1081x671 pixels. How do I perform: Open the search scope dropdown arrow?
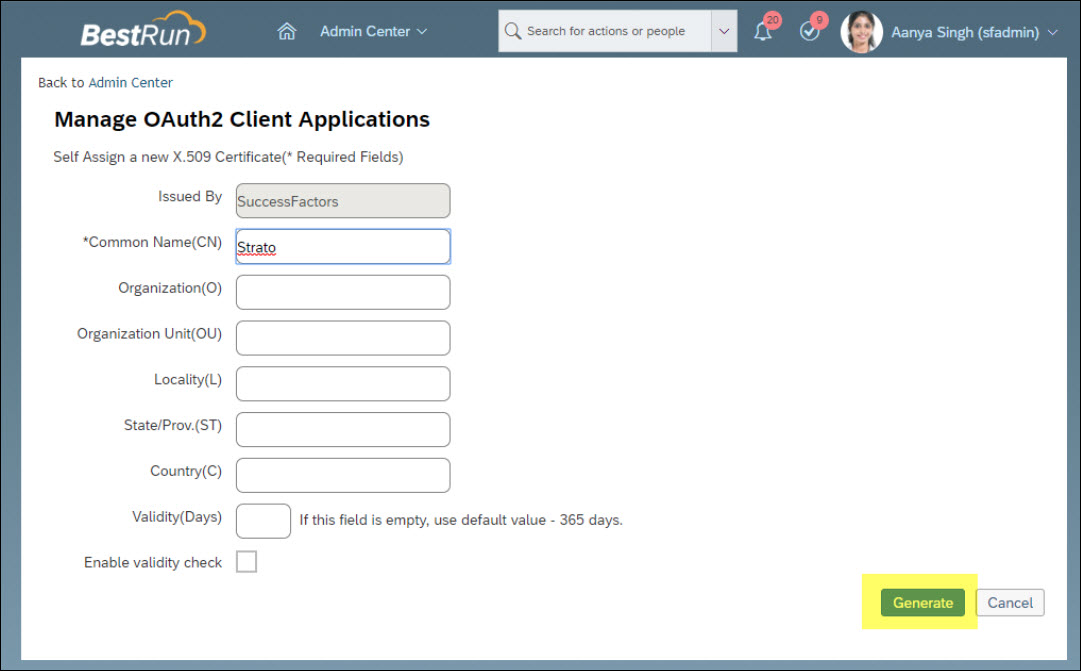pos(724,31)
